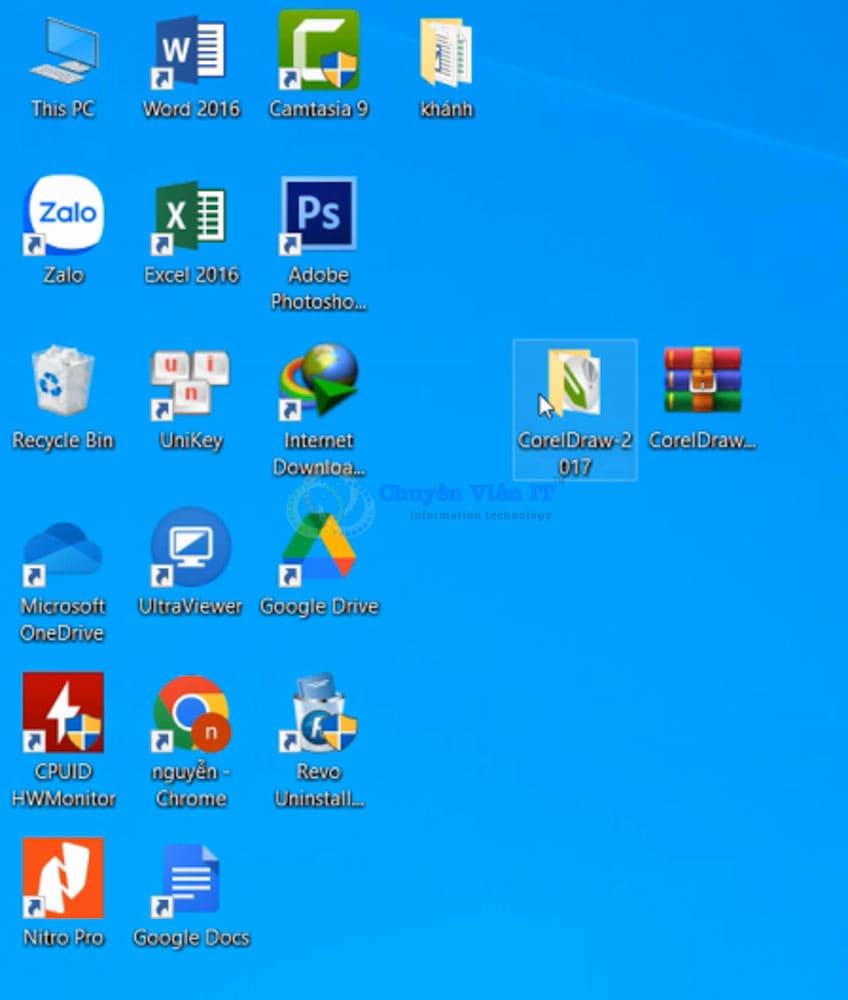Select the nguyễn - Chrome shortcut
This screenshot has width=848, height=1000.
tap(191, 714)
